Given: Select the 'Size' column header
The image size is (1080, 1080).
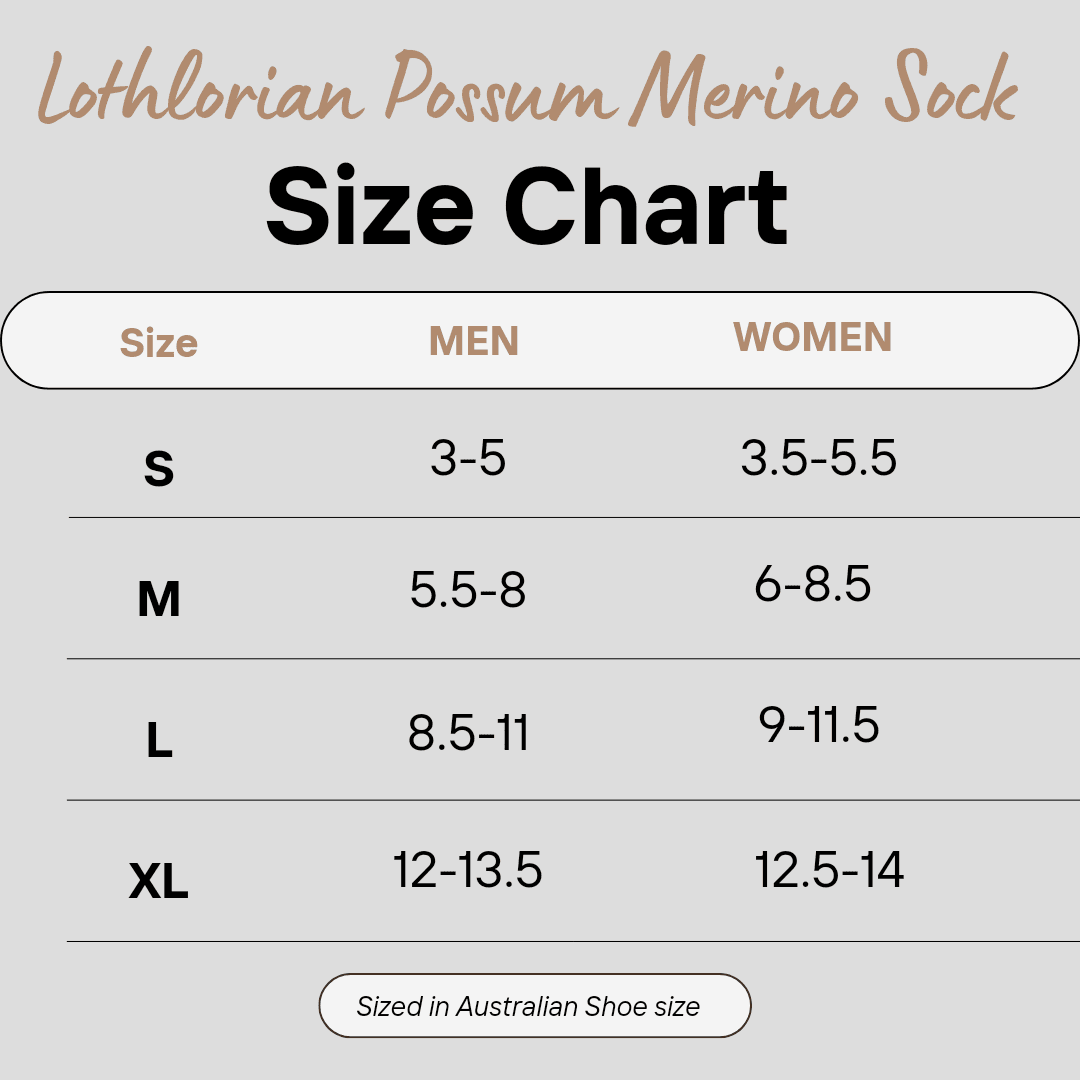Looking at the screenshot, I should 159,343.
